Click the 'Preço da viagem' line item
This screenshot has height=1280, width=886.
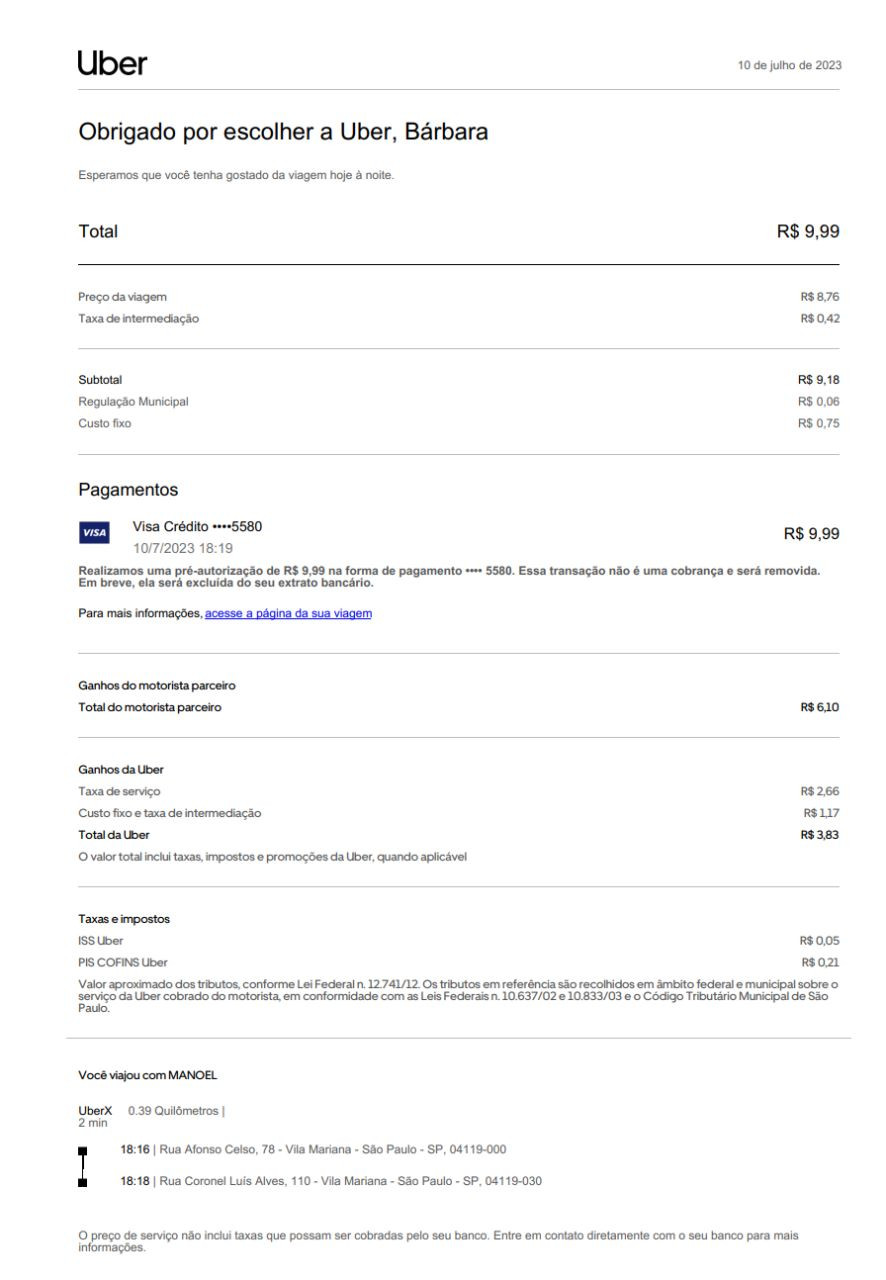123,296
